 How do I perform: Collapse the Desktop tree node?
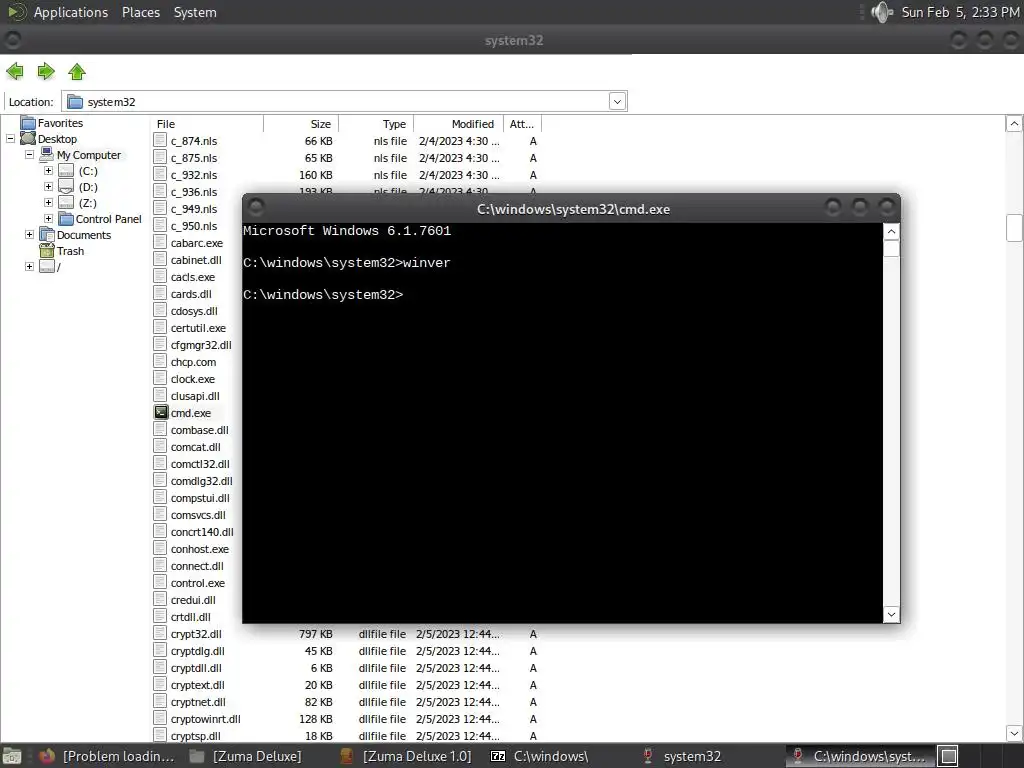click(10, 138)
